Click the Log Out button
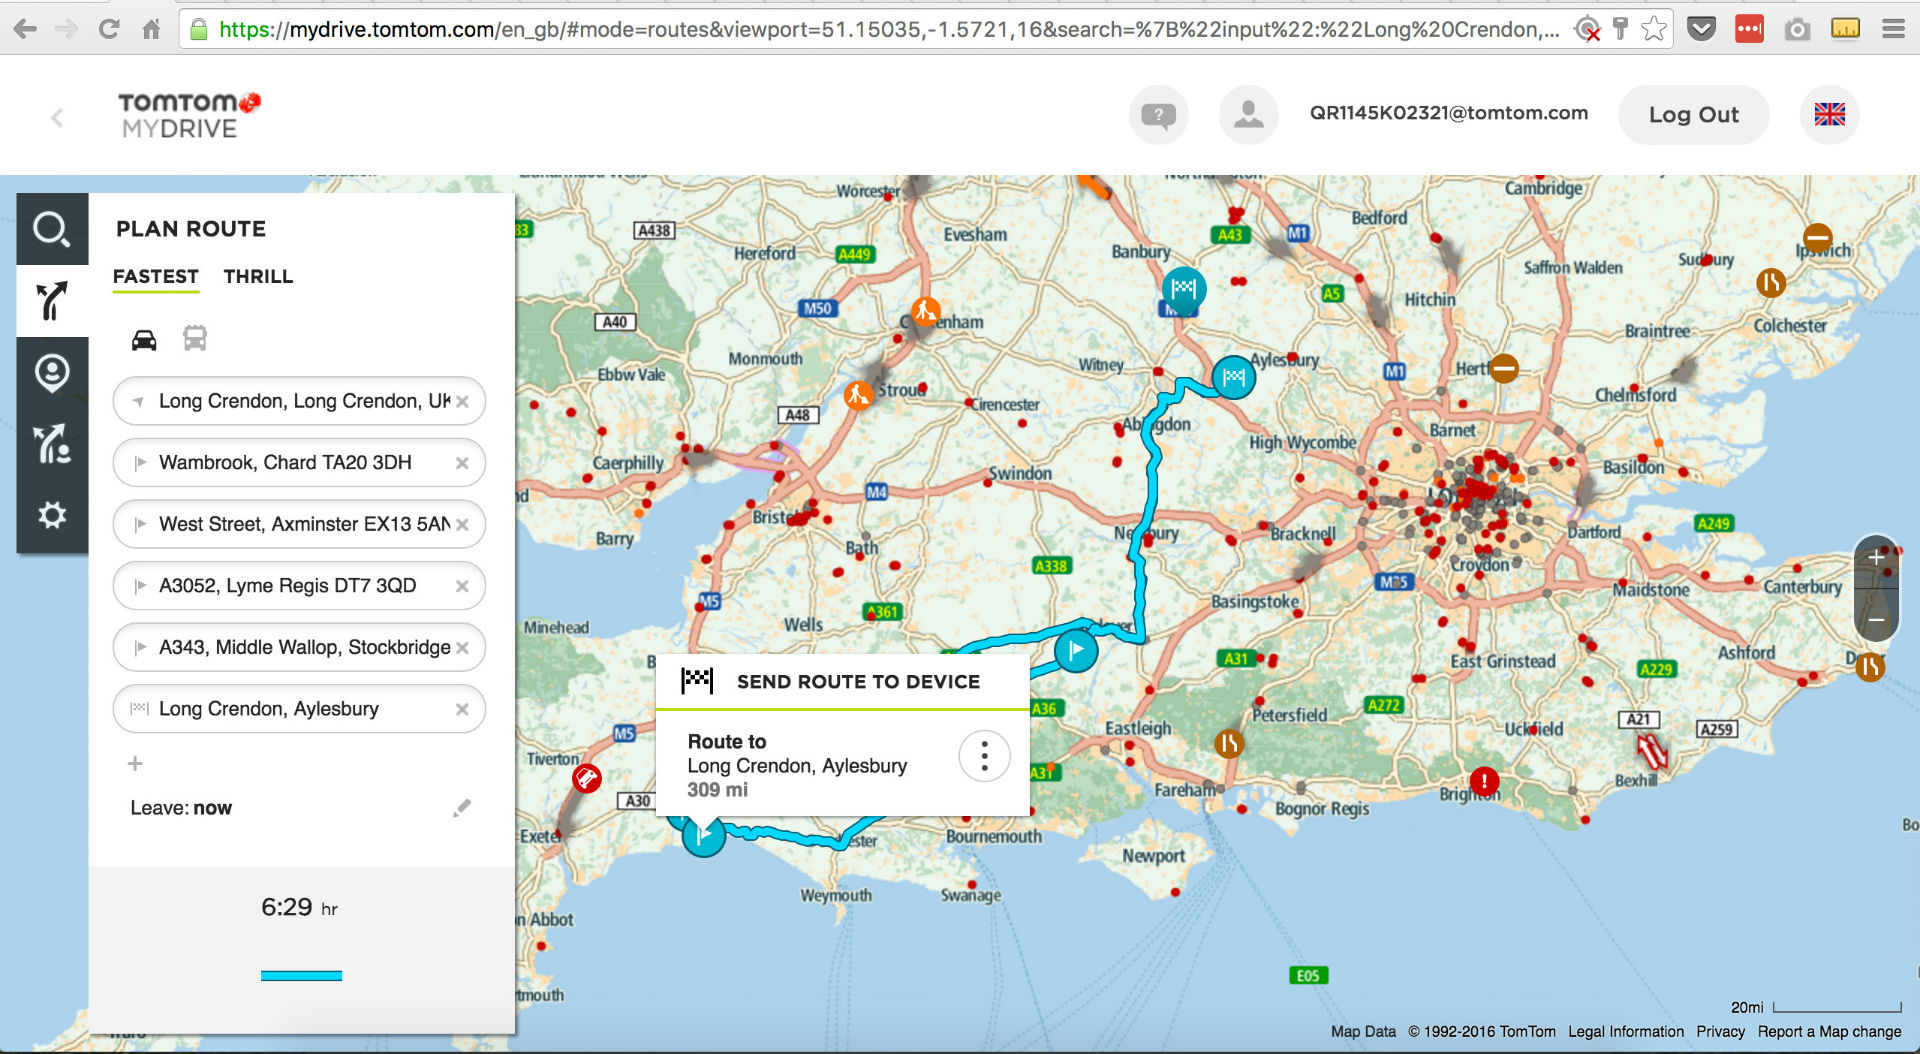 click(1693, 115)
